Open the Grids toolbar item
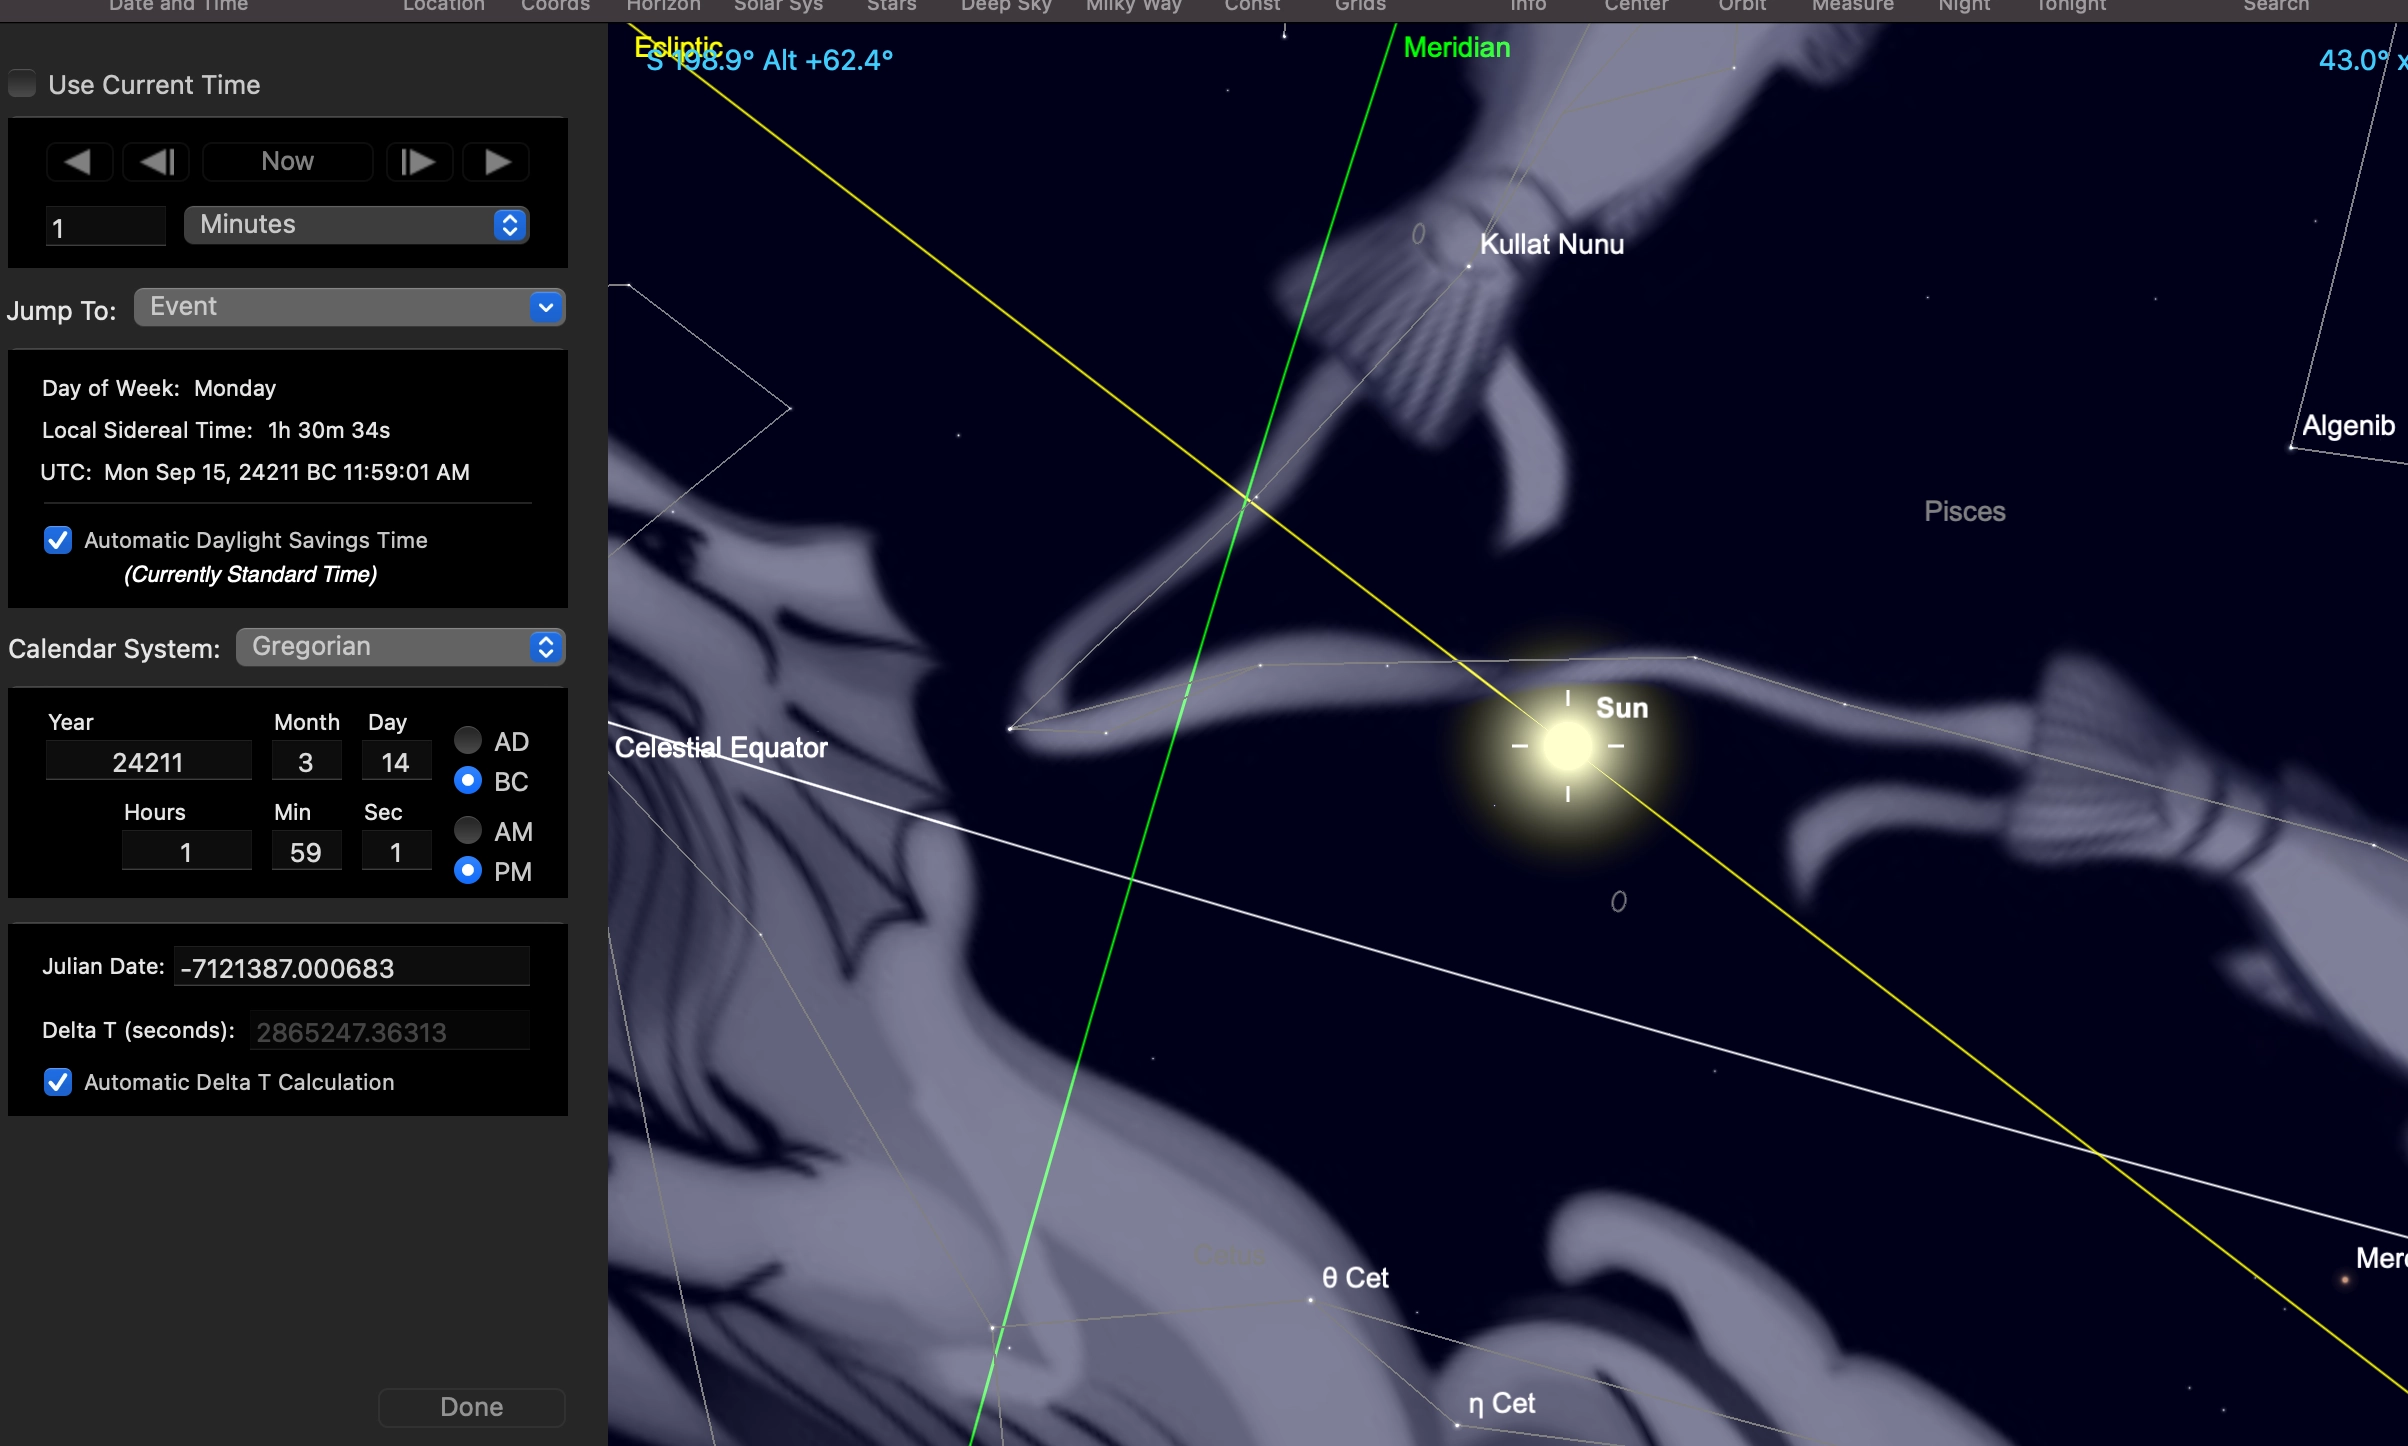This screenshot has width=2408, height=1446. 1360,6
